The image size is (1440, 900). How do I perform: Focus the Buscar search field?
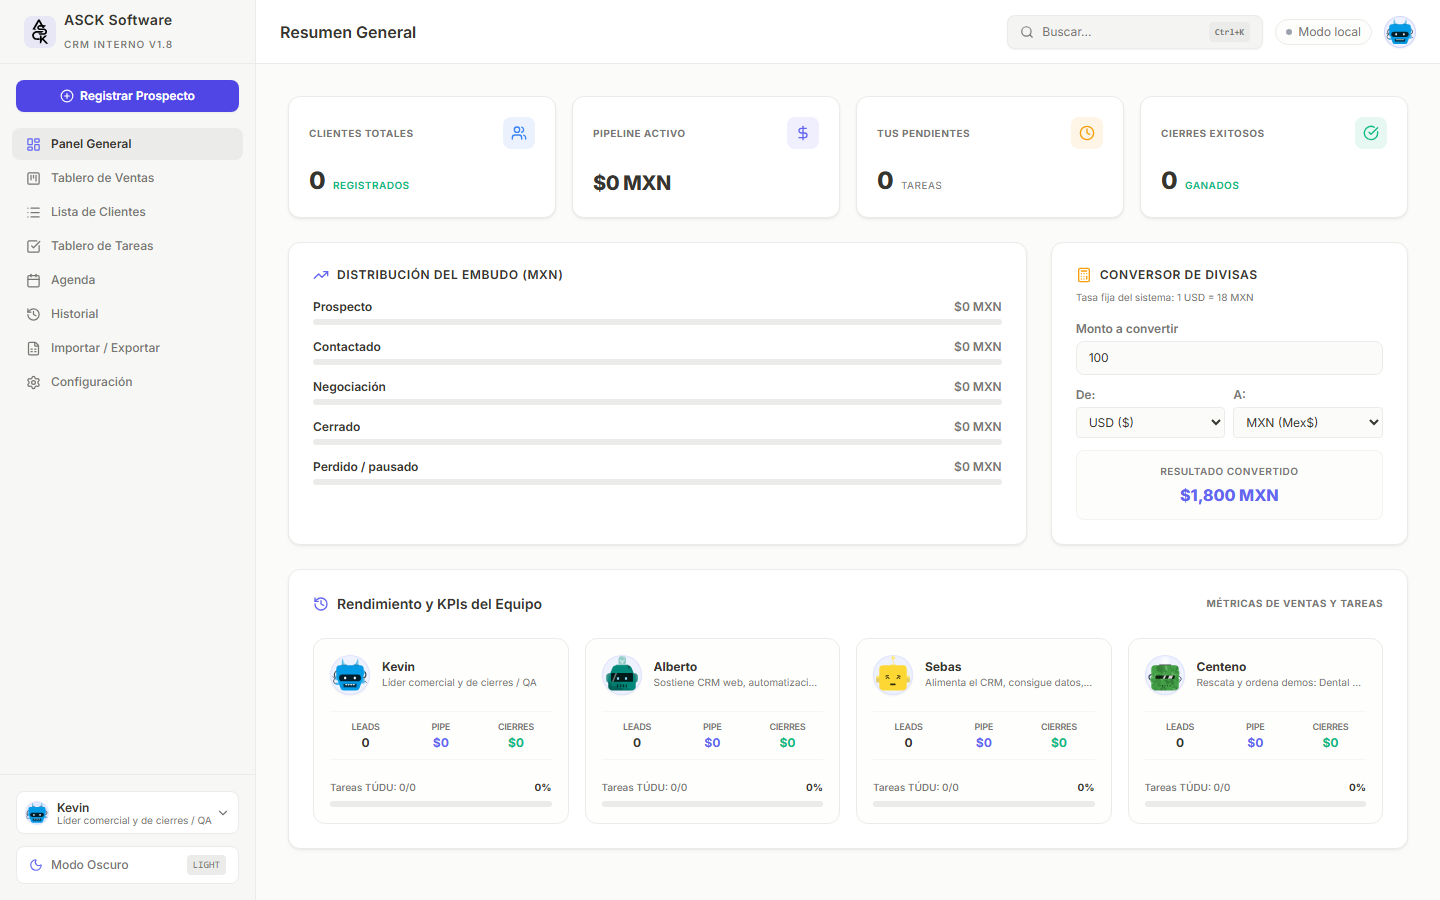click(1135, 32)
